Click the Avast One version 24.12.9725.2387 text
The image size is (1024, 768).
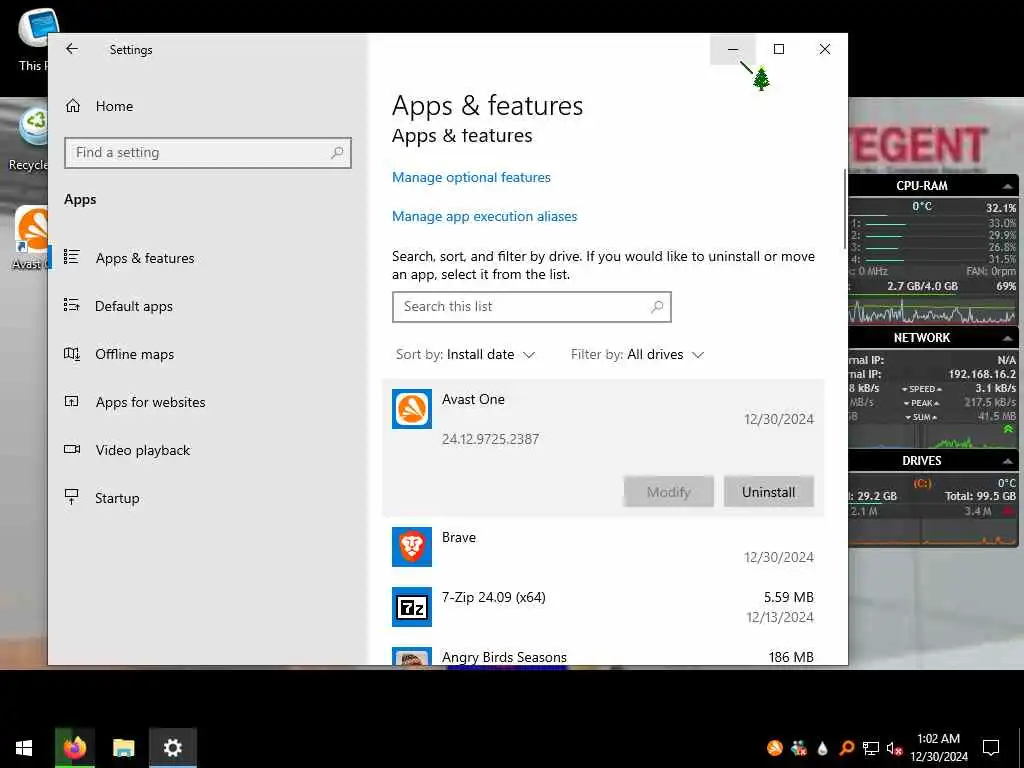point(490,439)
